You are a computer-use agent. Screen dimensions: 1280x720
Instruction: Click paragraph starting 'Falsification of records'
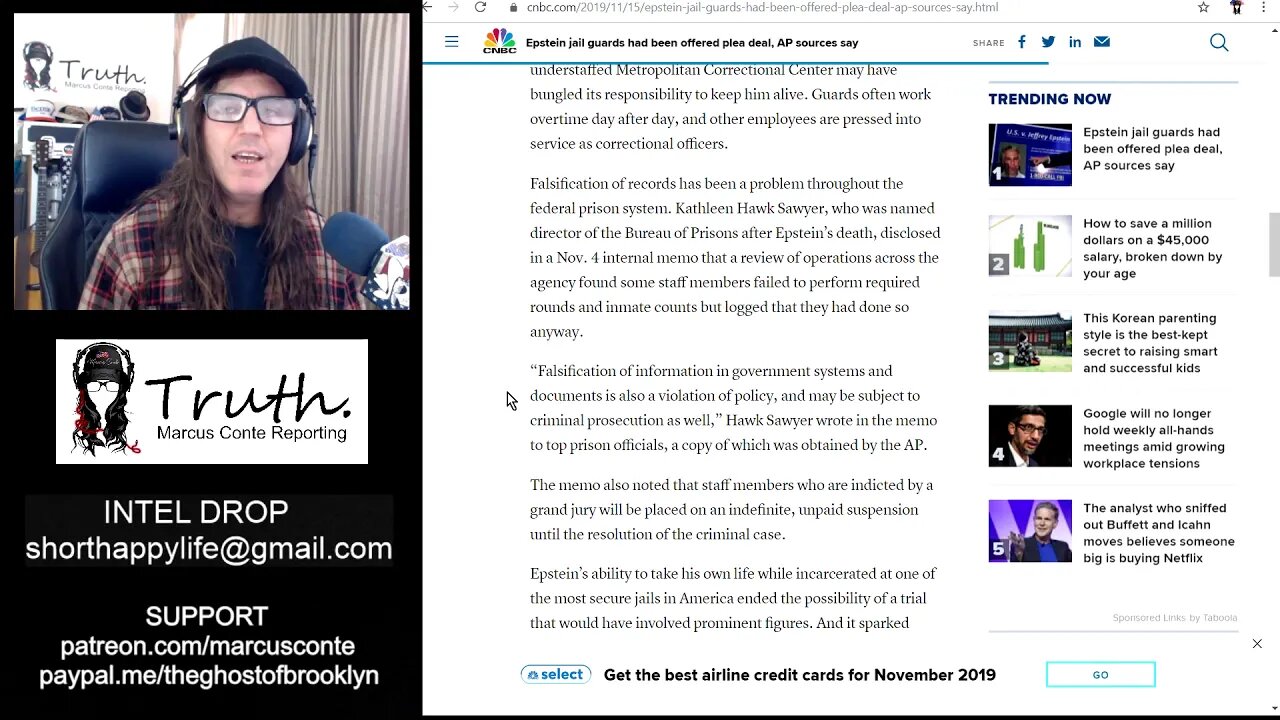coord(735,257)
